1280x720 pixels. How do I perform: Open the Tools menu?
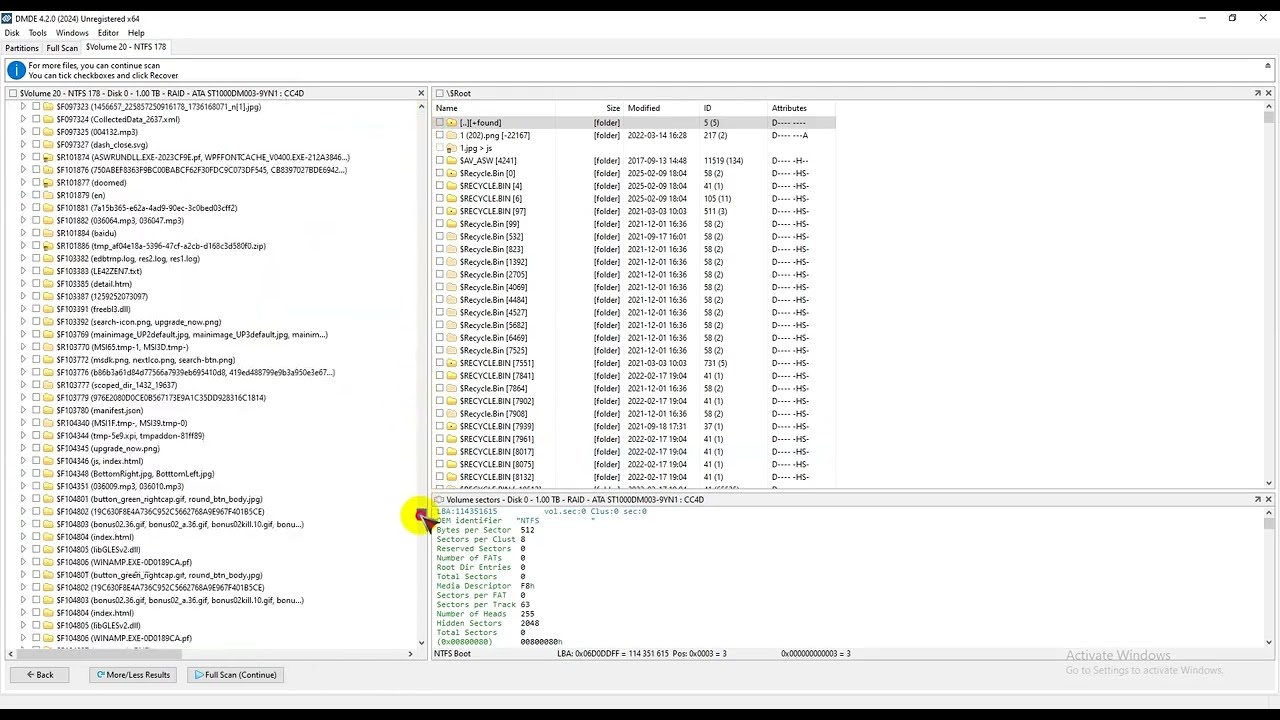37,33
